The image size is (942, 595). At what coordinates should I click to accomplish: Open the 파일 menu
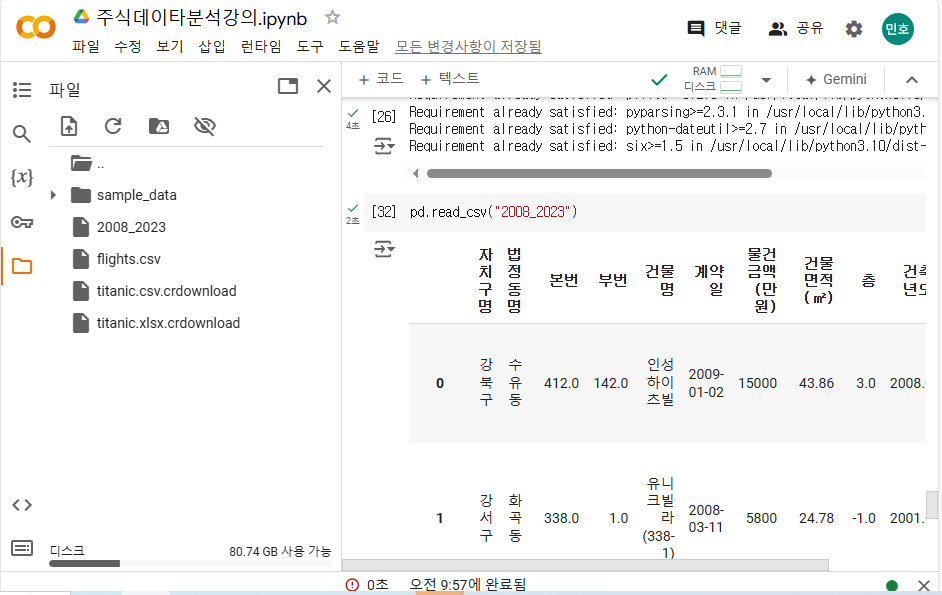(x=86, y=46)
